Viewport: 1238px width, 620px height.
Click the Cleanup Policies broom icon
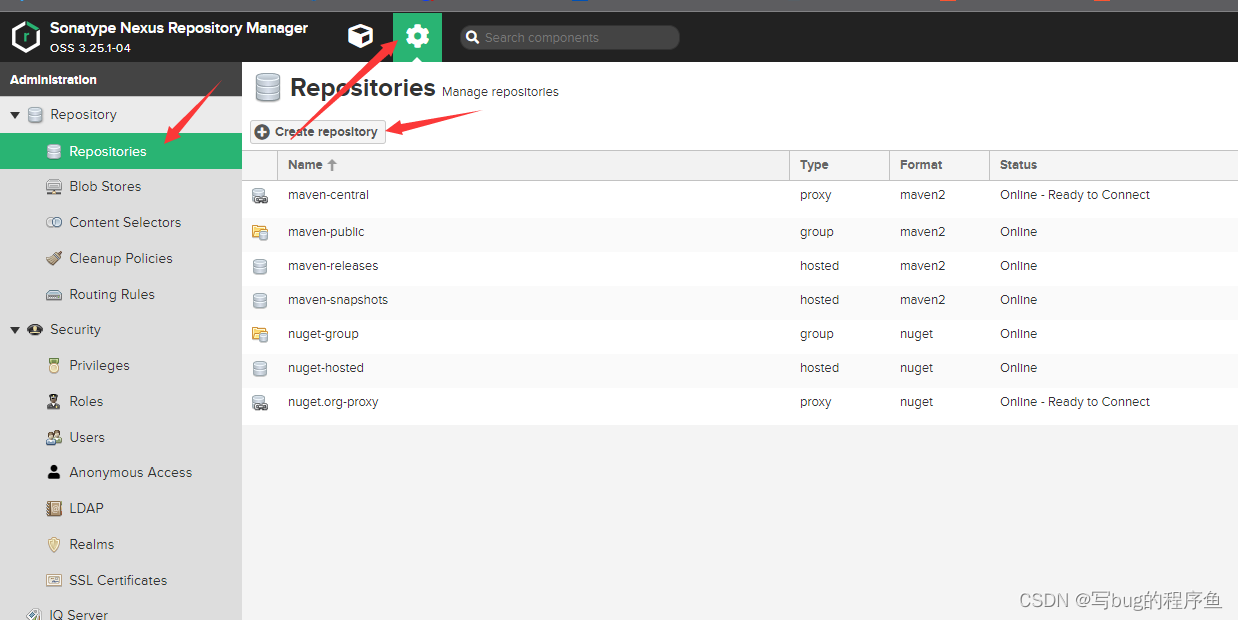coord(54,258)
